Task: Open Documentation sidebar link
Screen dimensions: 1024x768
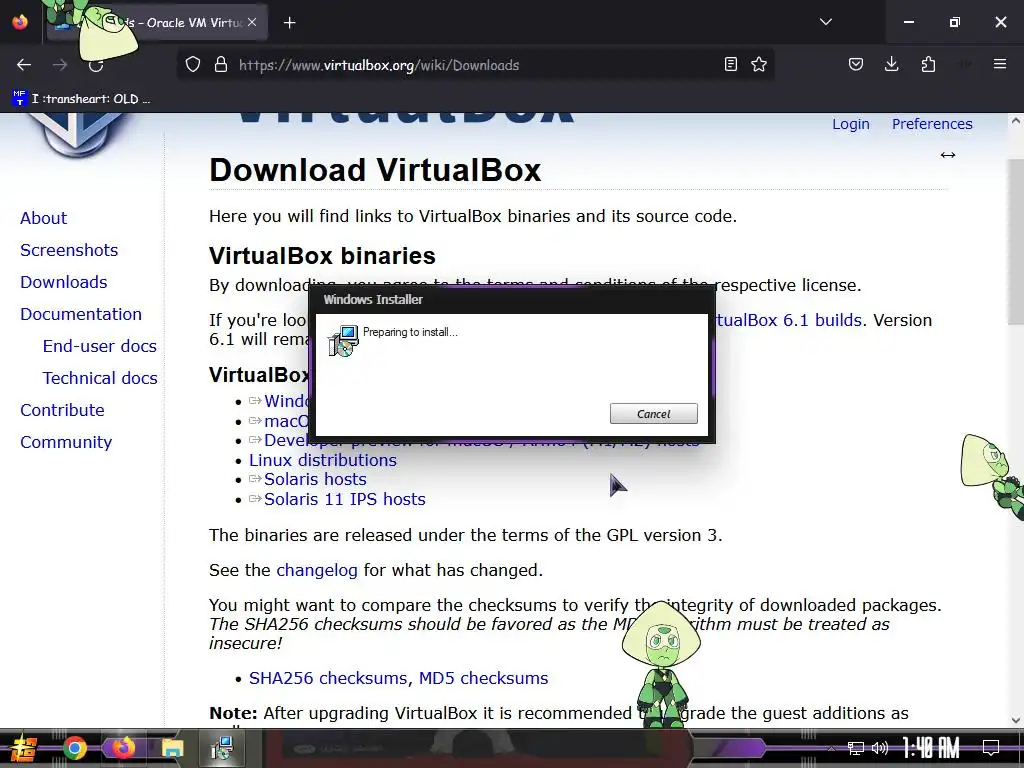Action: (x=81, y=314)
